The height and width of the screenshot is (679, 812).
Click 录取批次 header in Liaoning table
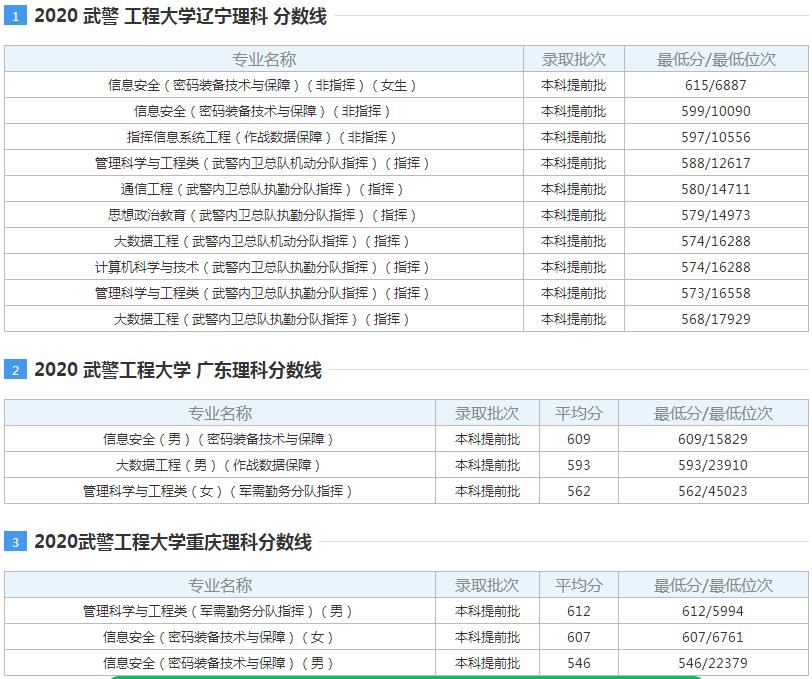(574, 59)
